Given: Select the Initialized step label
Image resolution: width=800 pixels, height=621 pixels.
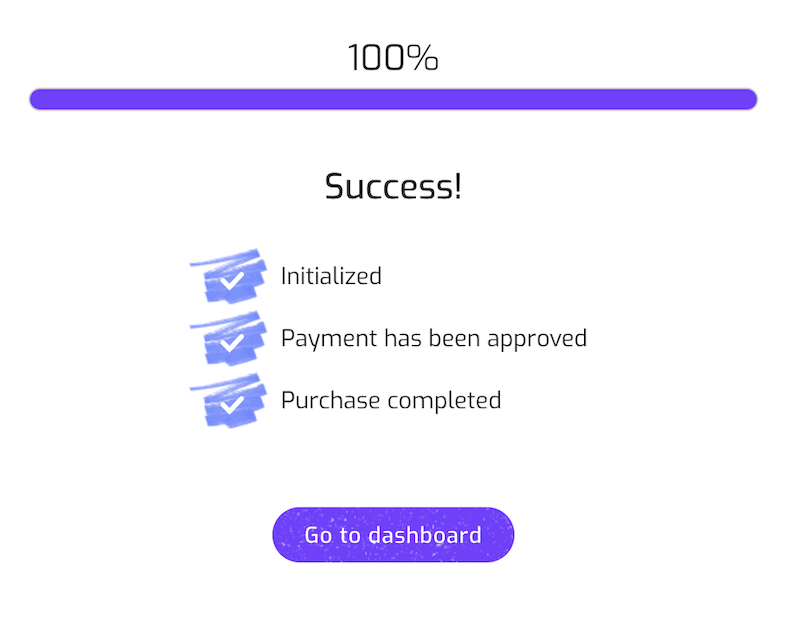Looking at the screenshot, I should (x=331, y=276).
